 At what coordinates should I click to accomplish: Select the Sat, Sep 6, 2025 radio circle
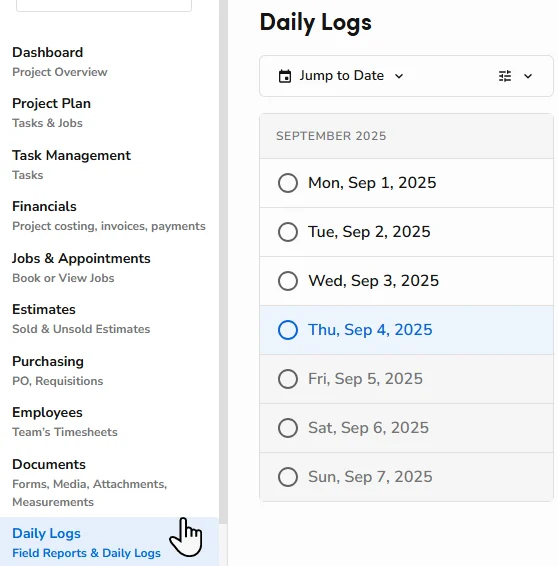click(288, 428)
